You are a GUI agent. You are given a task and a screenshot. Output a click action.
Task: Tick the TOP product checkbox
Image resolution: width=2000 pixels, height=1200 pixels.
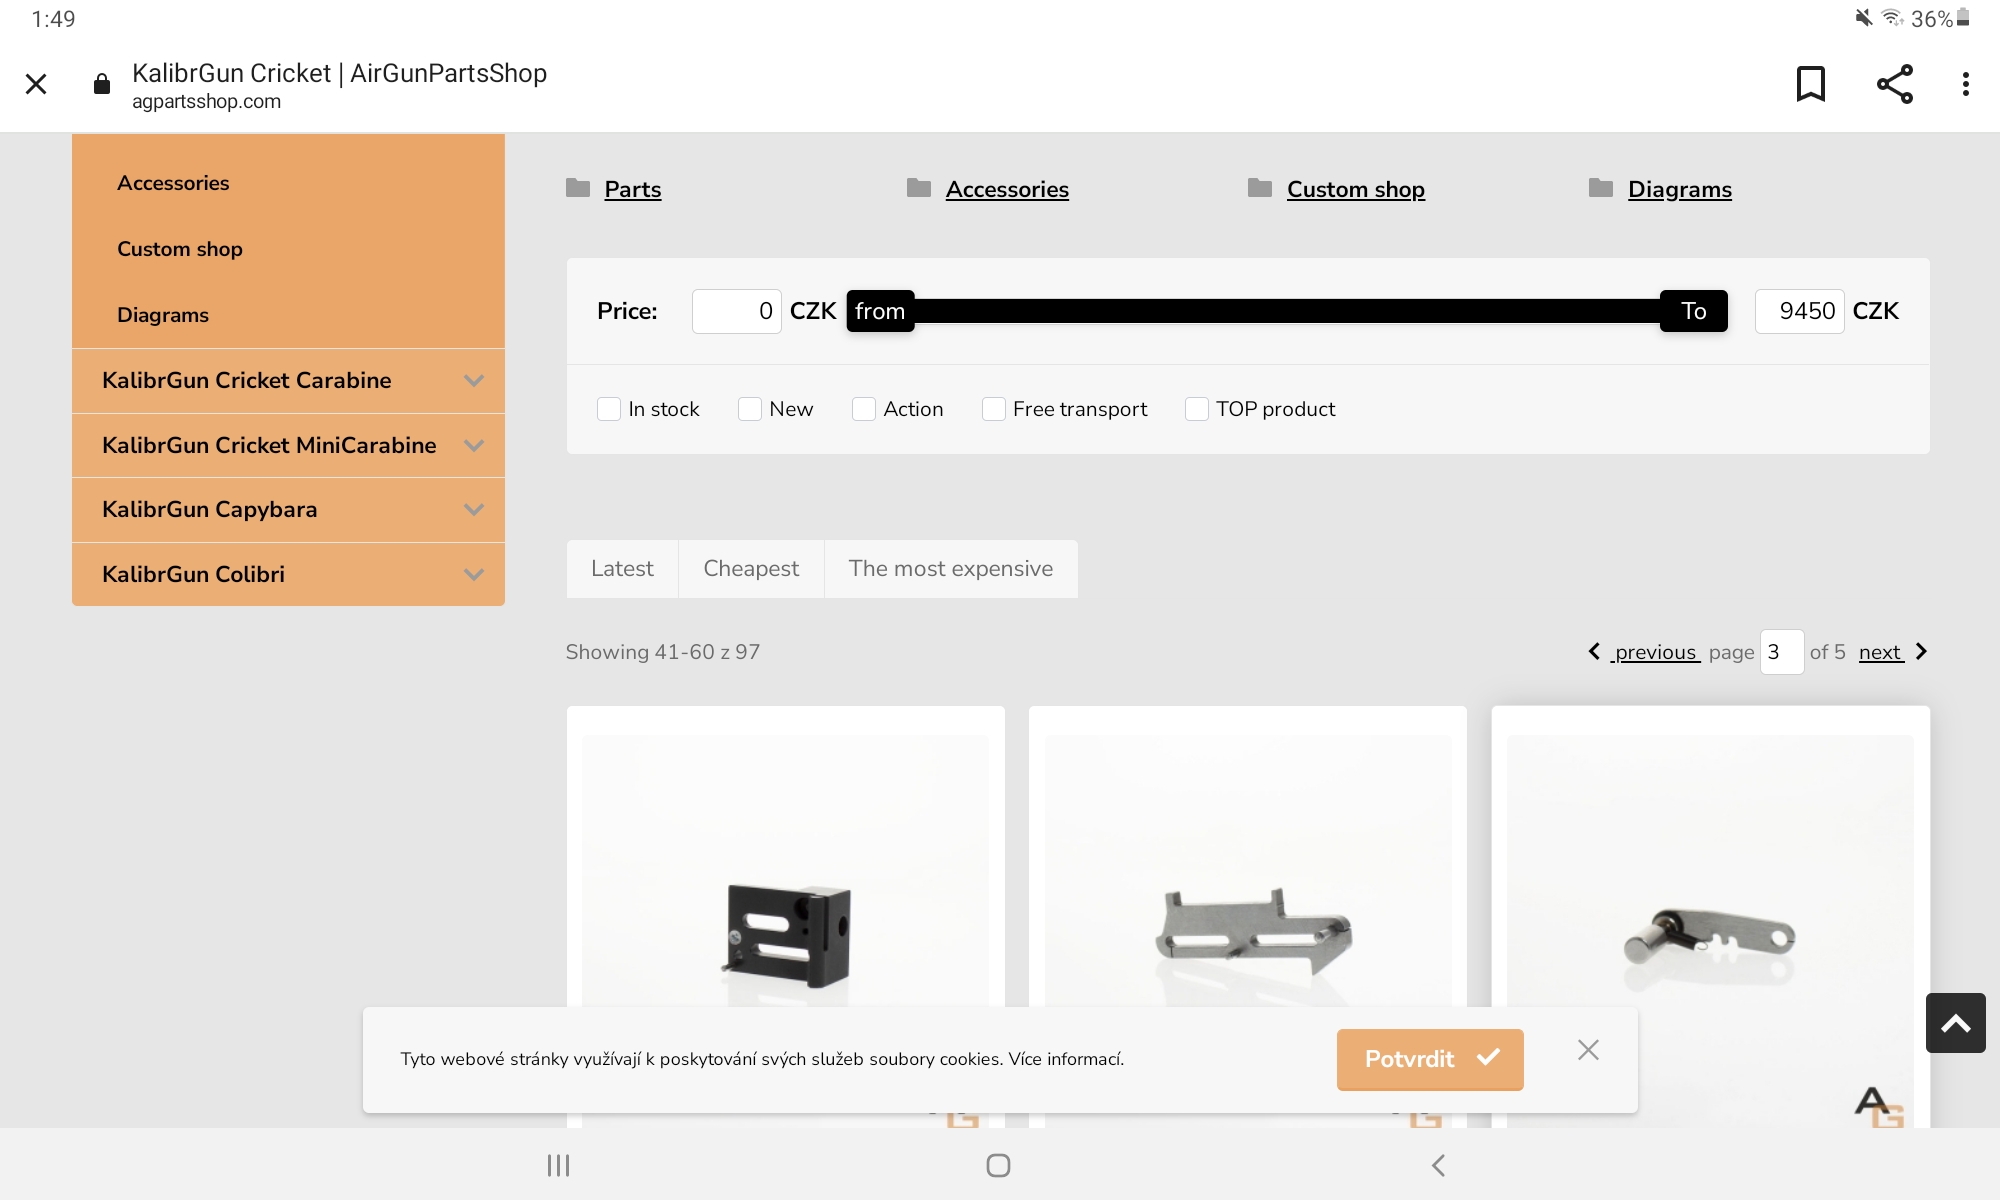coord(1196,409)
